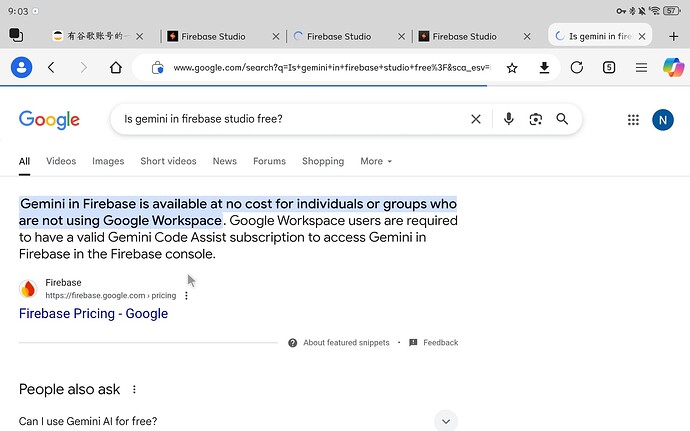Open People also ask options menu
This screenshot has width=690, height=431.
pyautogui.click(x=134, y=389)
